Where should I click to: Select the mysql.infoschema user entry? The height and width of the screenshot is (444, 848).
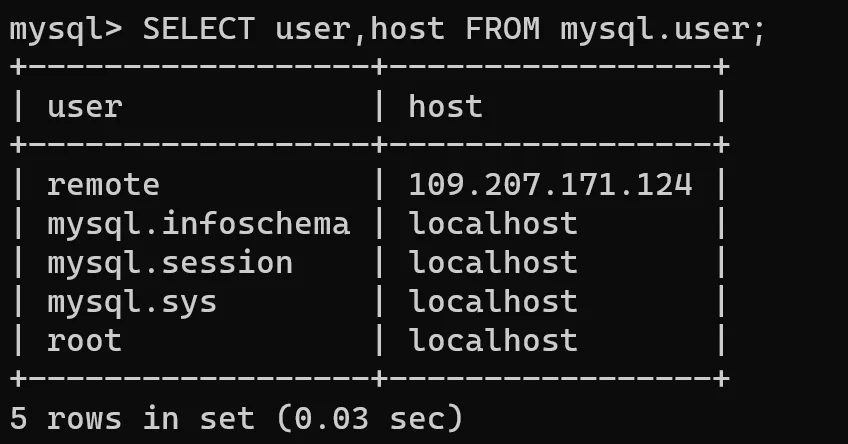click(x=198, y=223)
